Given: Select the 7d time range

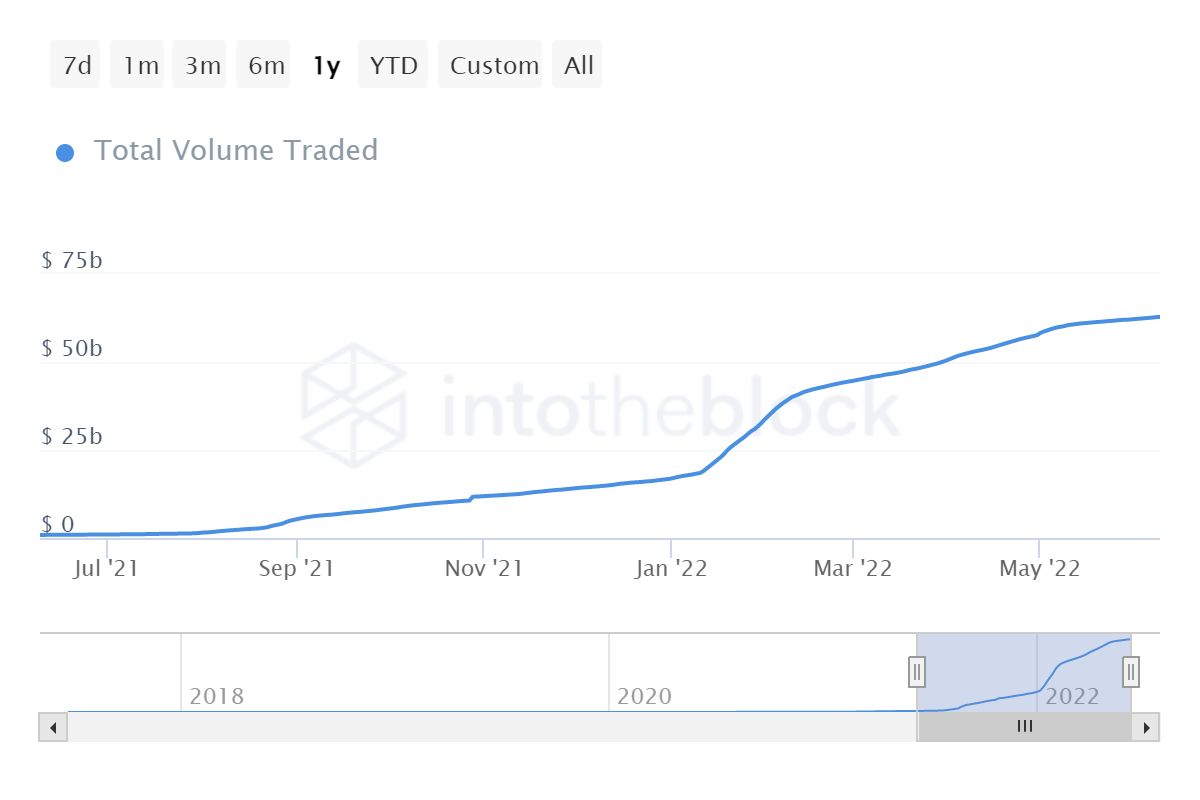Looking at the screenshot, I should pos(76,66).
